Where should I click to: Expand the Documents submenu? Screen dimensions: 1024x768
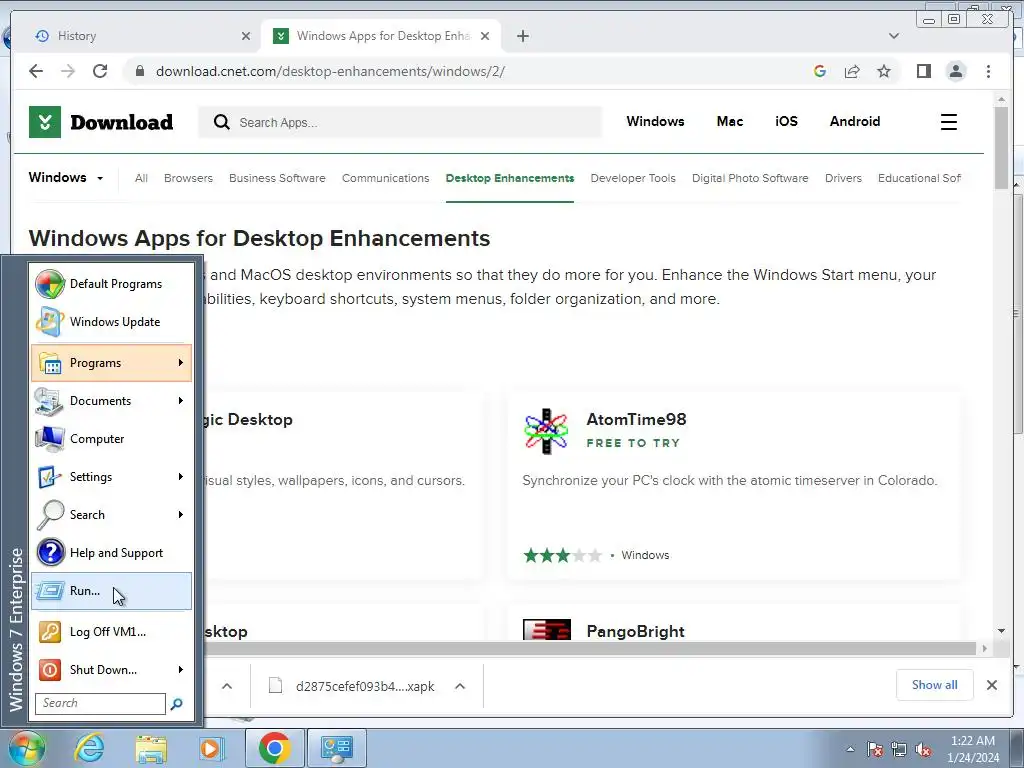pyautogui.click(x=112, y=401)
